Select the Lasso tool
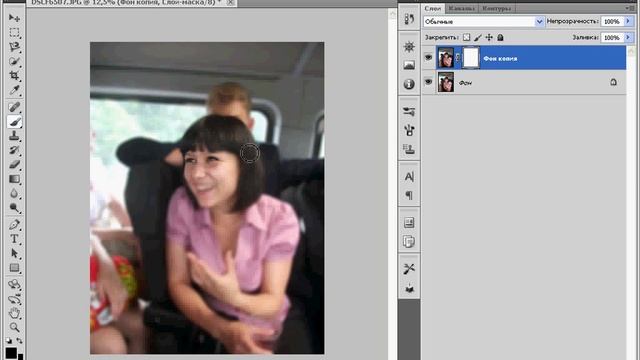The width and height of the screenshot is (640, 360). [14, 47]
